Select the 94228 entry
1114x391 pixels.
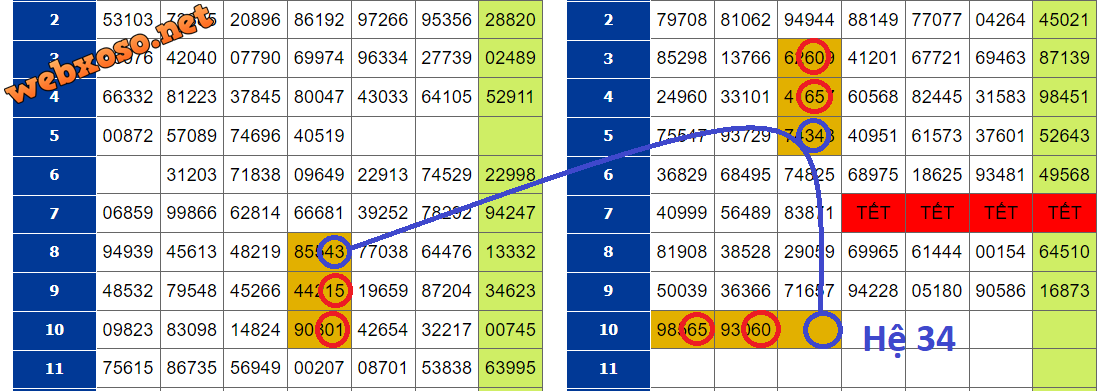pyautogui.click(x=873, y=290)
